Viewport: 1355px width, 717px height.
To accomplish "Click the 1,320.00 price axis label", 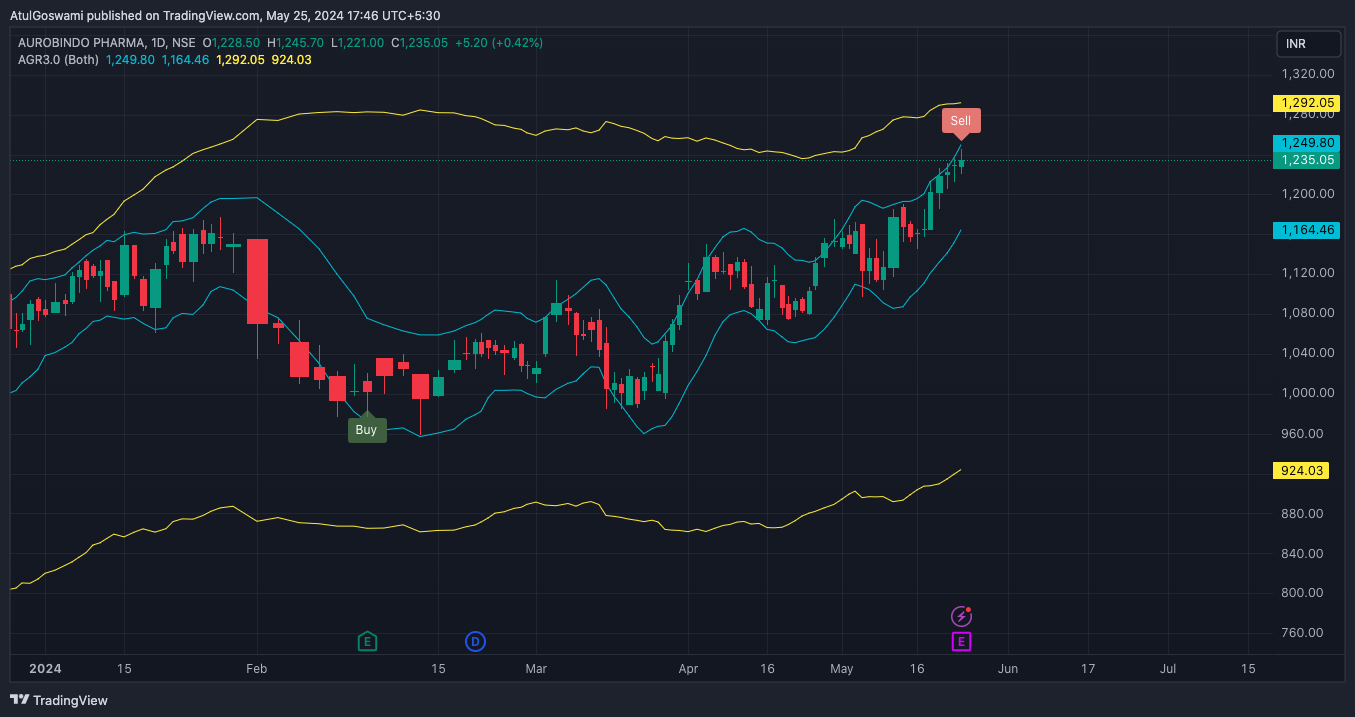I will (x=1308, y=74).
